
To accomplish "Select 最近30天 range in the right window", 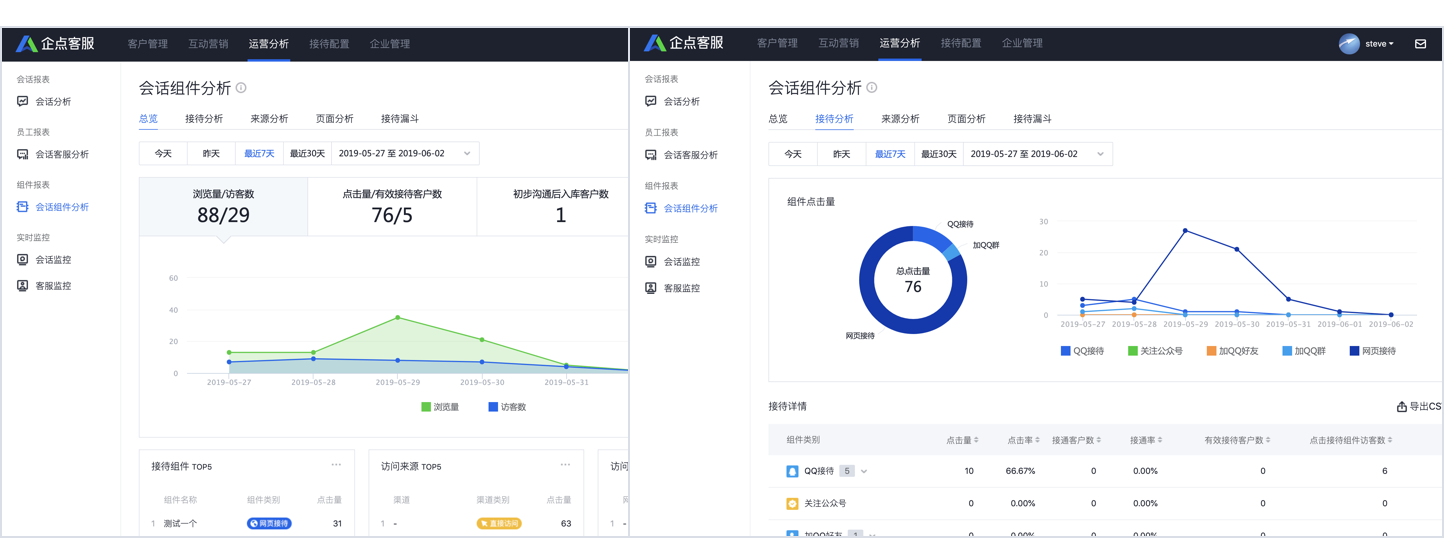I will click(x=939, y=154).
